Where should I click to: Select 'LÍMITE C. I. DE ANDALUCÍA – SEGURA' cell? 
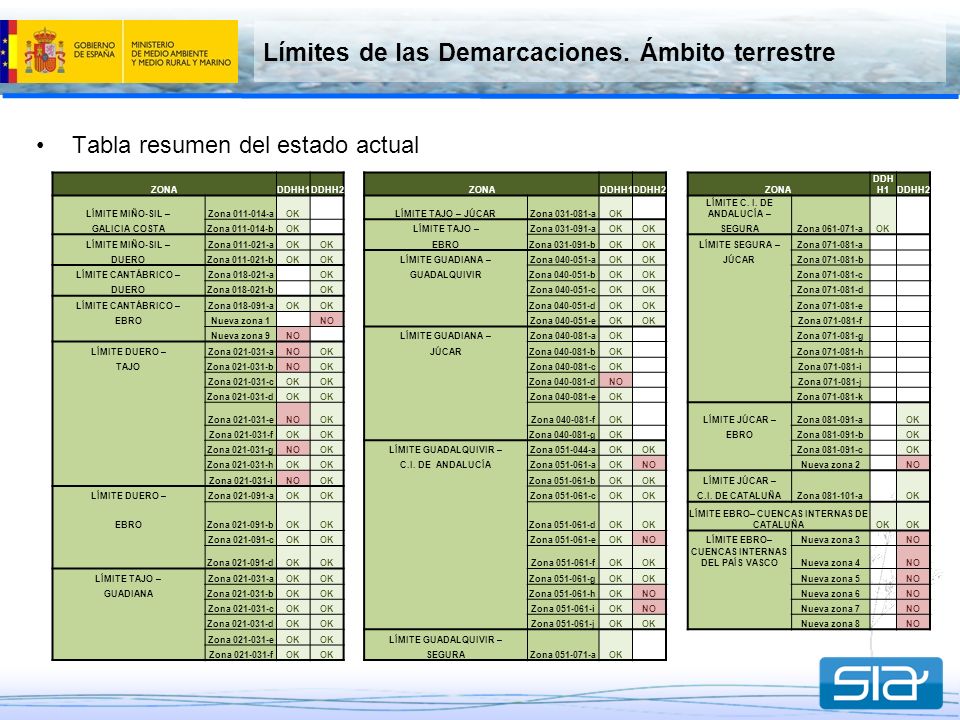click(x=740, y=216)
